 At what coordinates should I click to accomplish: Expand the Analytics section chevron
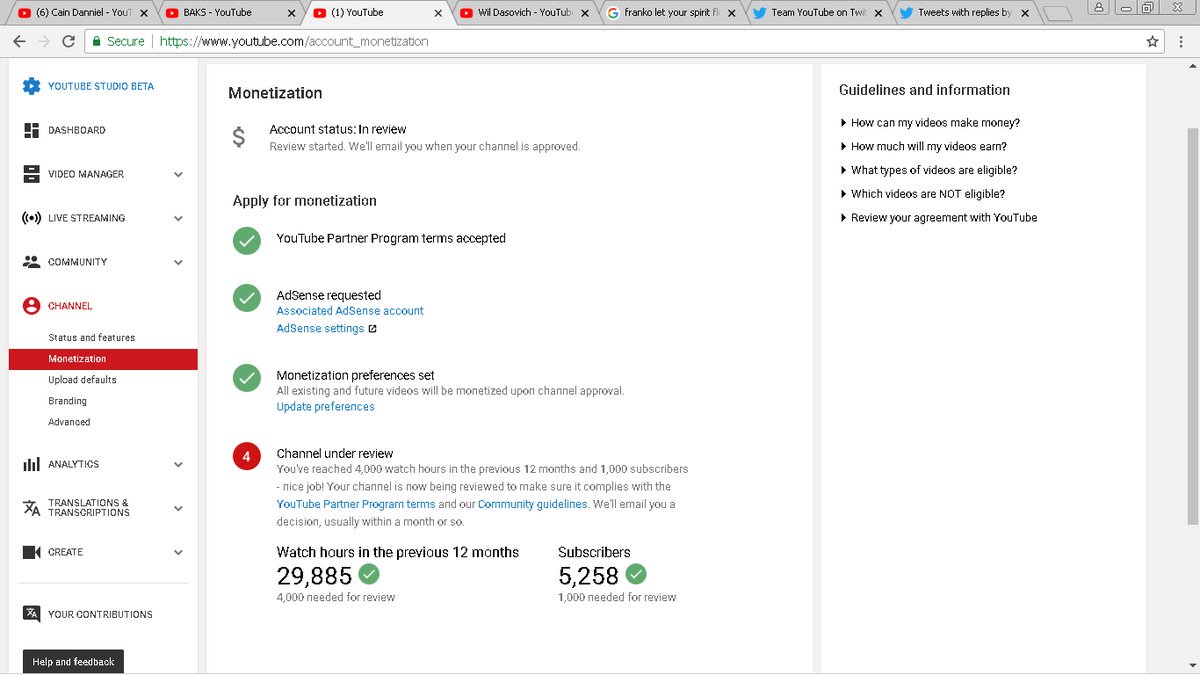(x=178, y=464)
